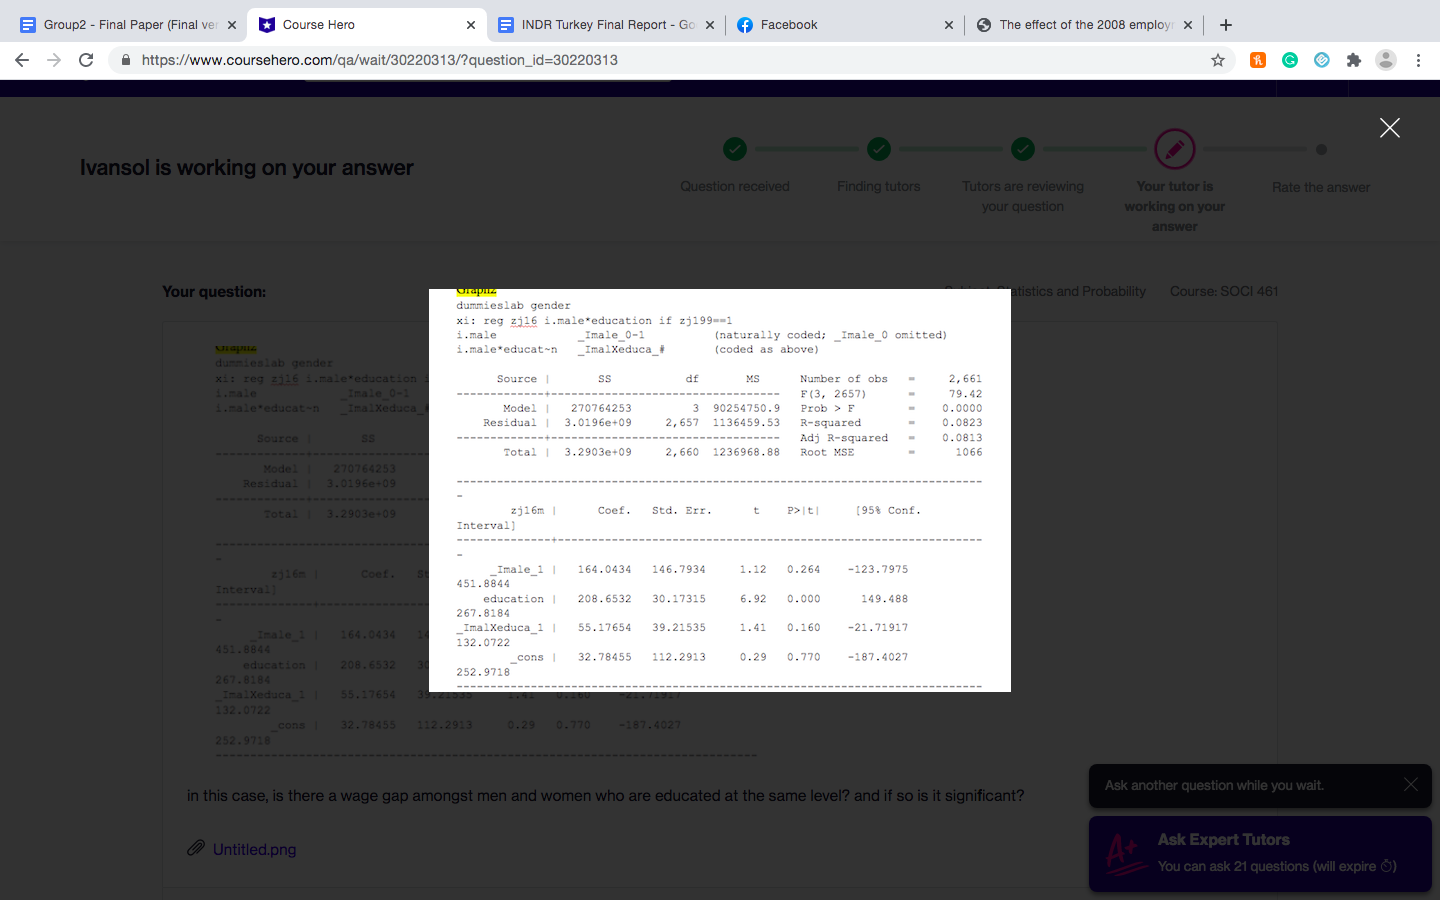1440x900 pixels.
Task: Click the A+ Expert Tutors icon
Action: coord(1126,854)
